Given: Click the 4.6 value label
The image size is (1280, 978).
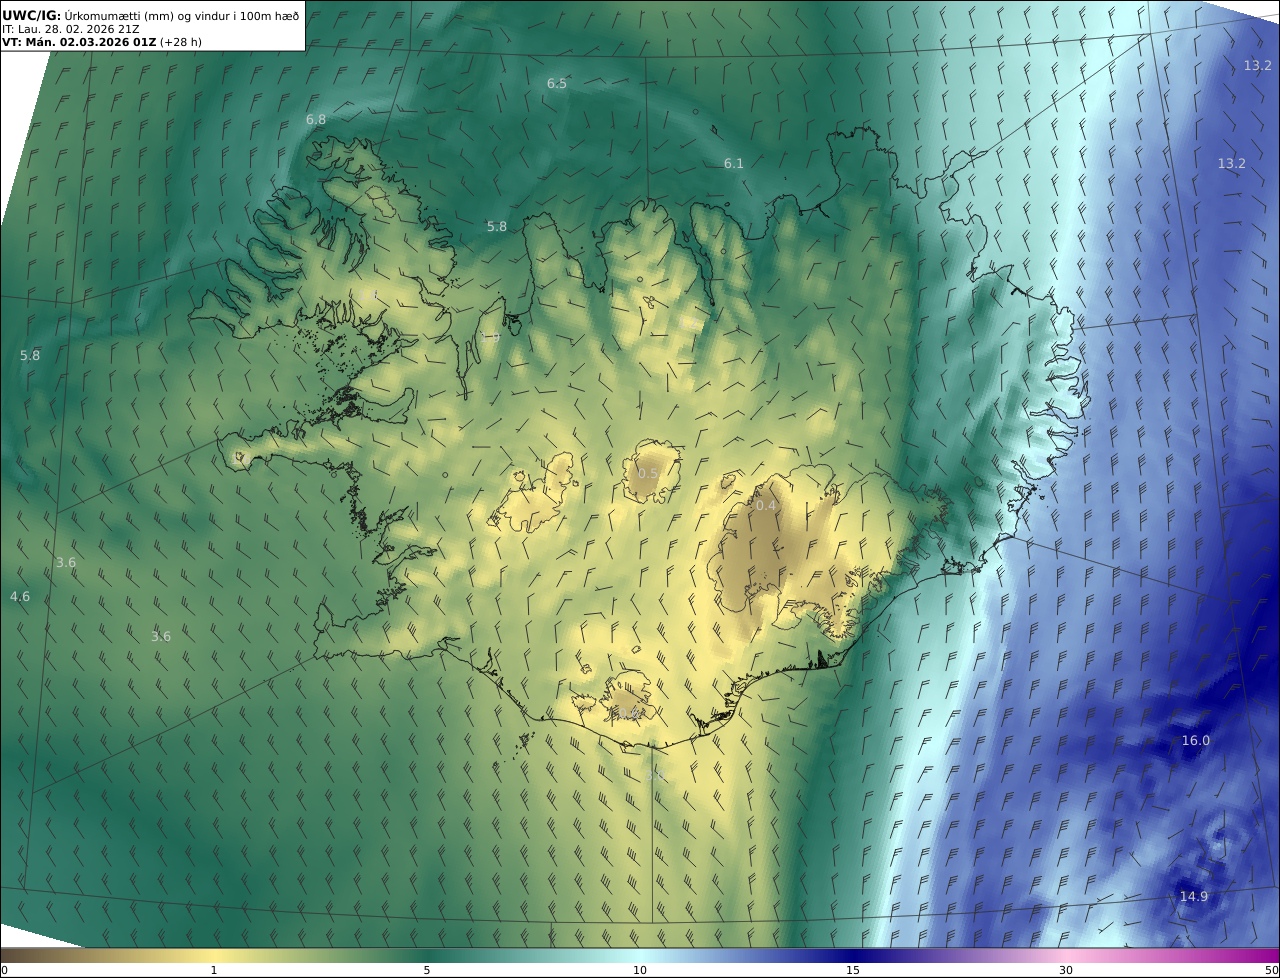Looking at the screenshot, I should click(20, 596).
